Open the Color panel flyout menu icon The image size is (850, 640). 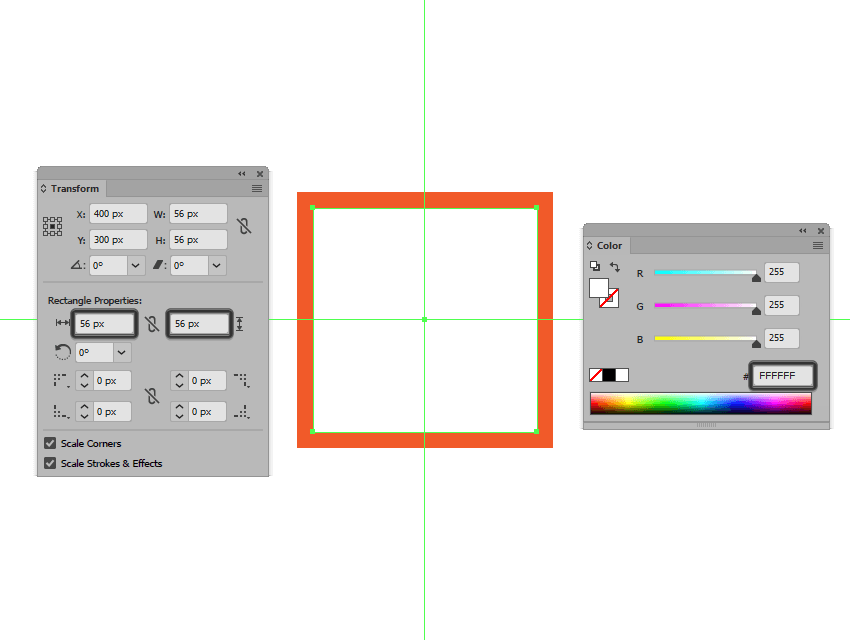point(817,245)
